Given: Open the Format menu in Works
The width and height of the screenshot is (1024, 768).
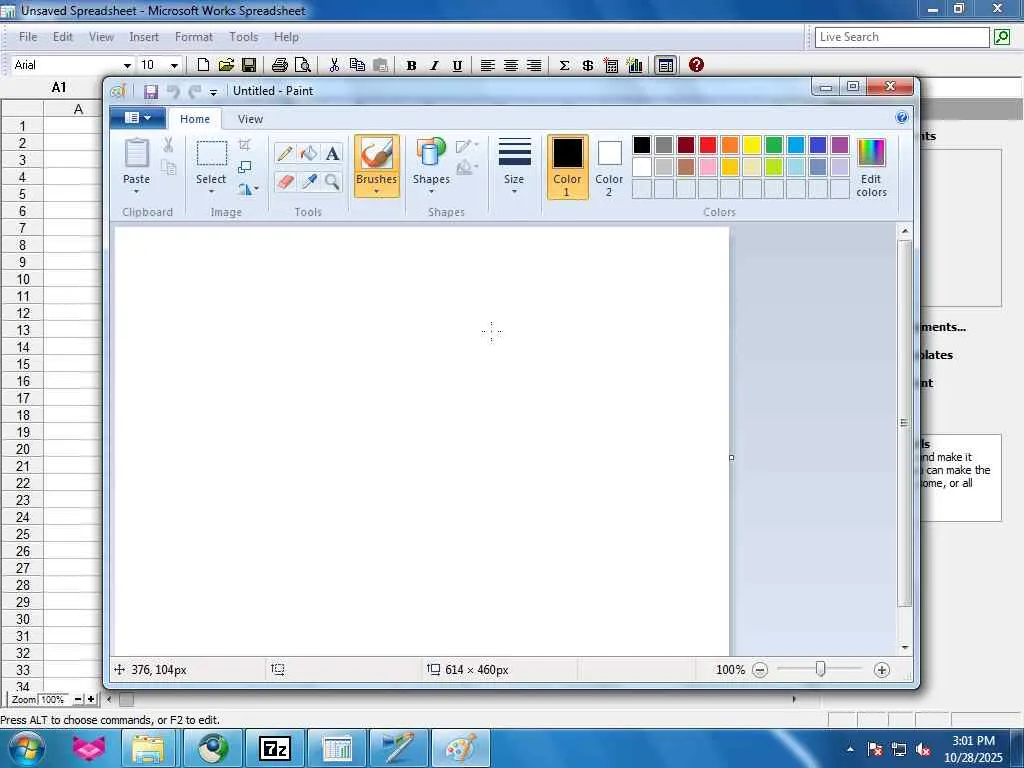Looking at the screenshot, I should [194, 37].
